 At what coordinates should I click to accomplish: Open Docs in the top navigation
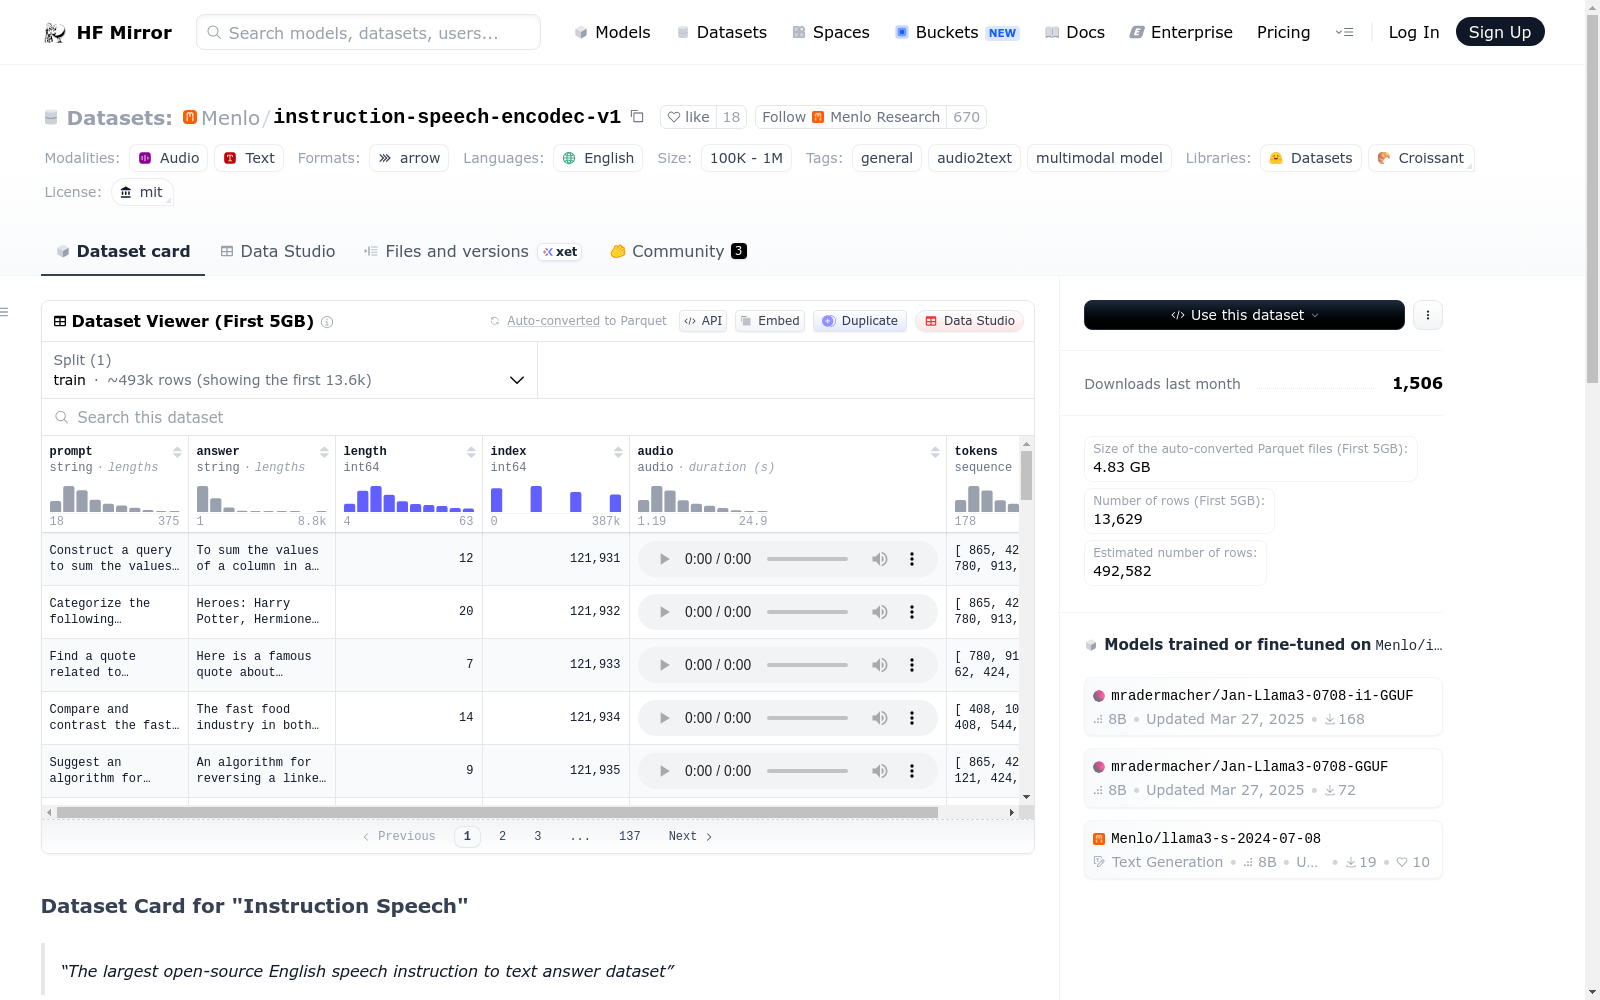pyautogui.click(x=1075, y=33)
